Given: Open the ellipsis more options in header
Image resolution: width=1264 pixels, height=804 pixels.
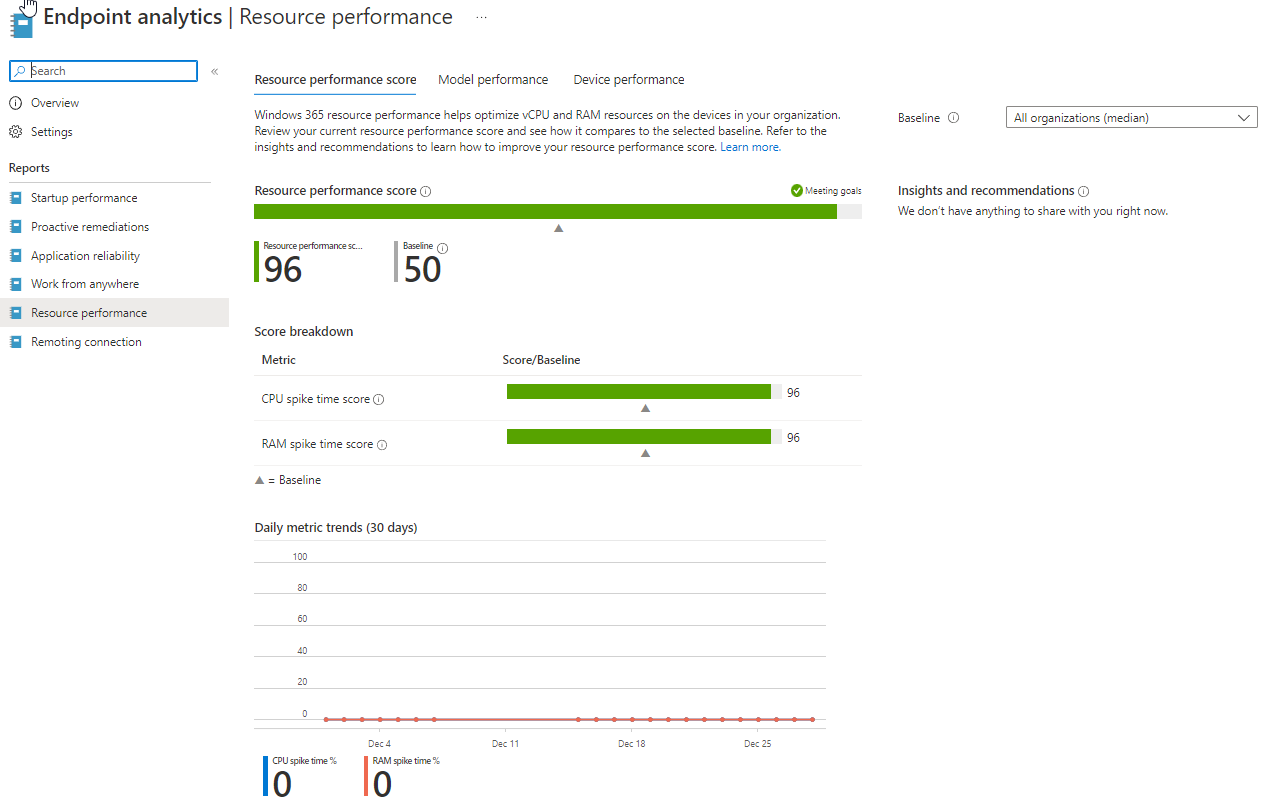Looking at the screenshot, I should 481,18.
